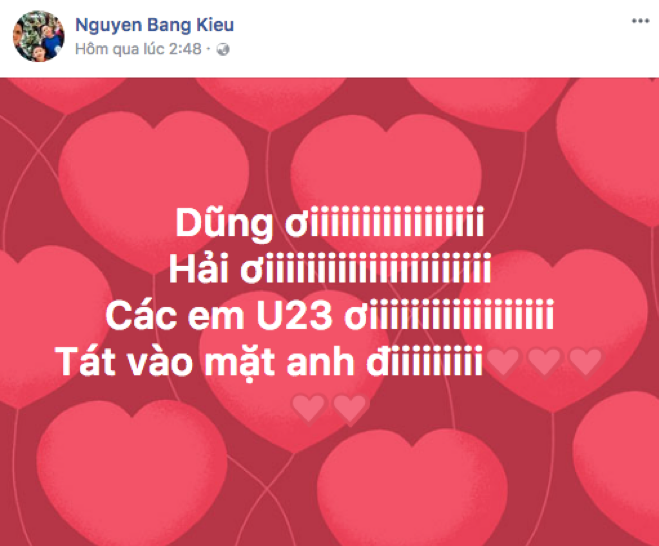
Task: Click the heart balloon below the emoji hearts
Action: point(412,488)
